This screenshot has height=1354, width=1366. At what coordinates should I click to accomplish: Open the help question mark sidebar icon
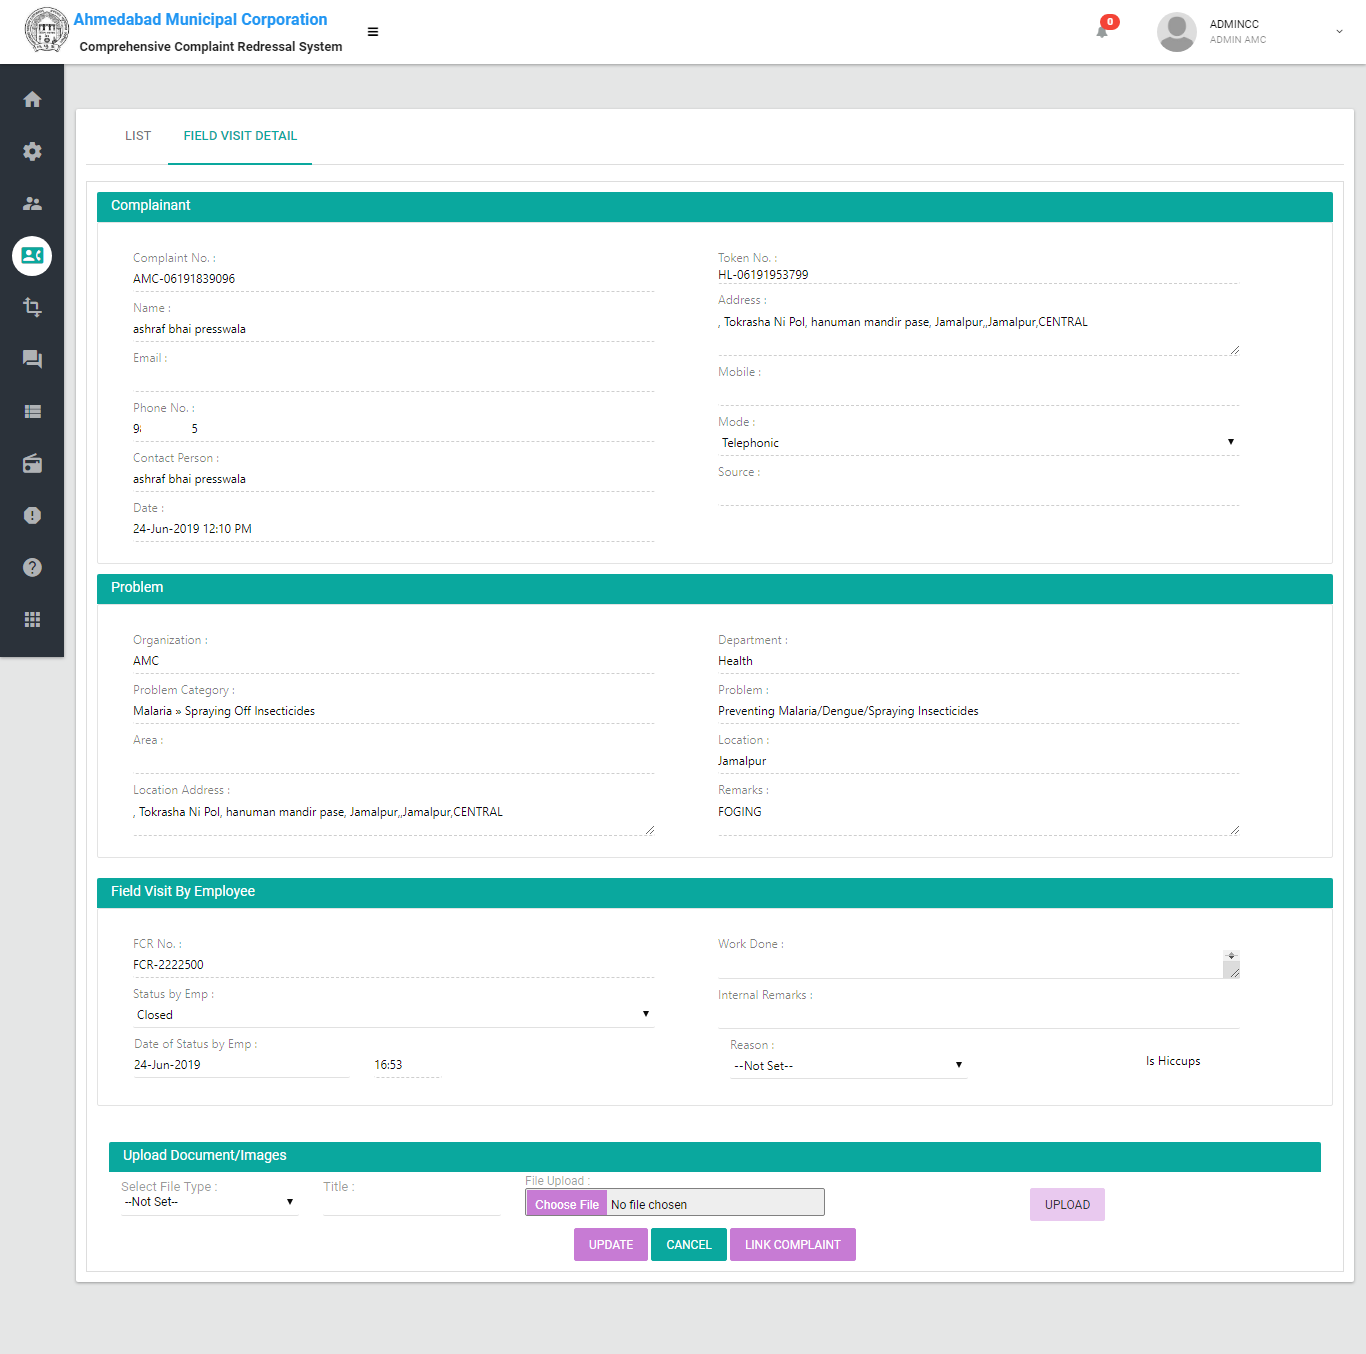[x=32, y=567]
